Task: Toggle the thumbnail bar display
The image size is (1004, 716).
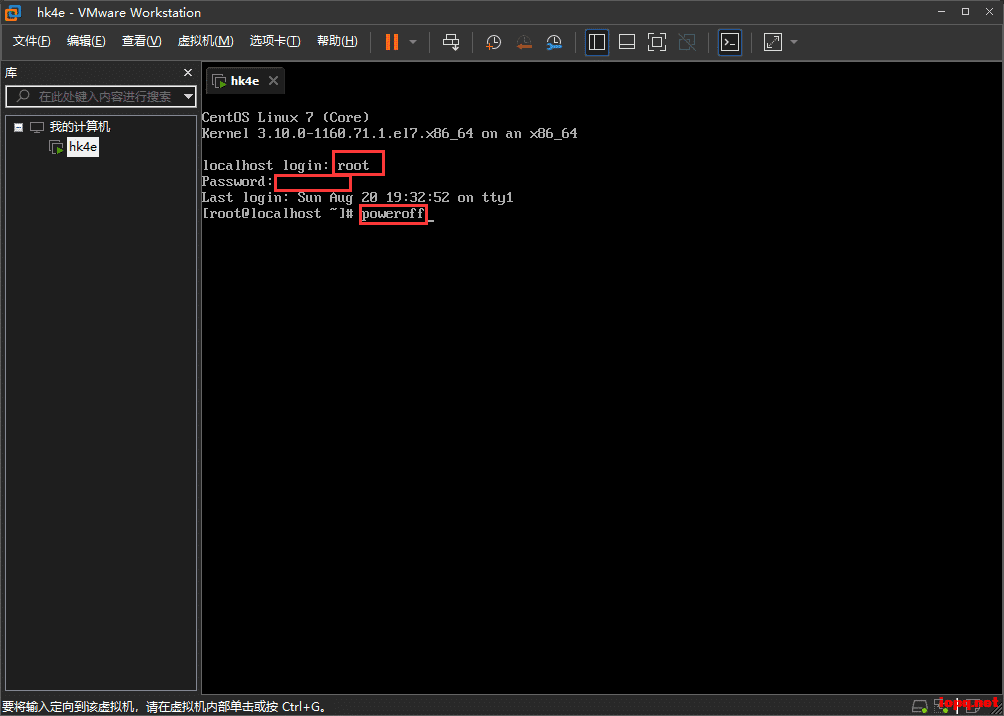Action: point(628,41)
